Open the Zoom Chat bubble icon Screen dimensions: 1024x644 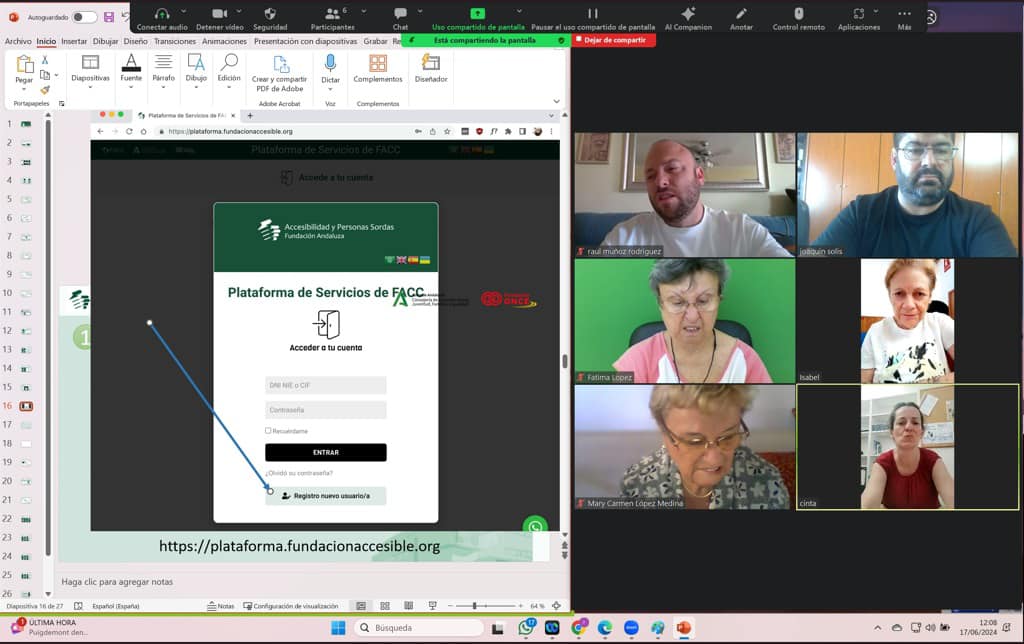[400, 14]
